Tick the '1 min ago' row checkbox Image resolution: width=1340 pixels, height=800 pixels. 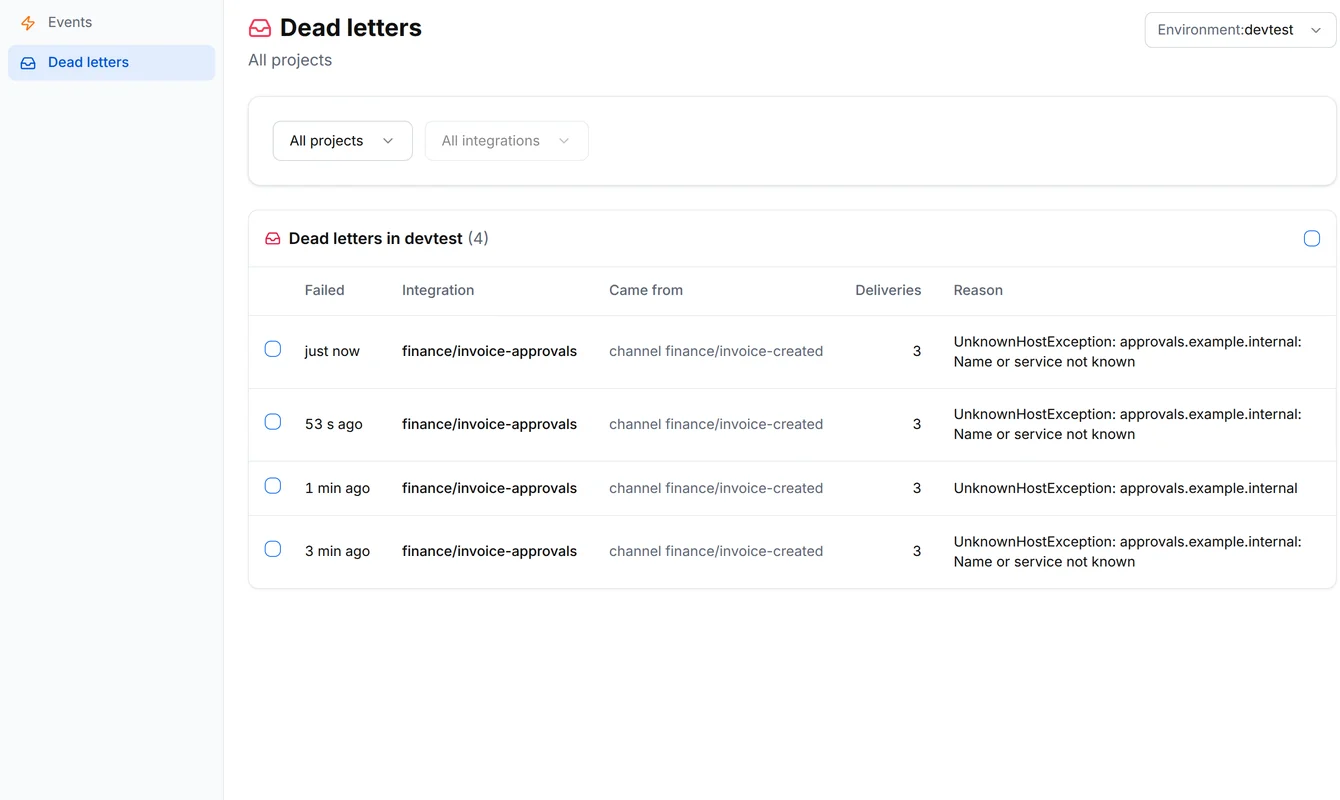click(x=273, y=486)
